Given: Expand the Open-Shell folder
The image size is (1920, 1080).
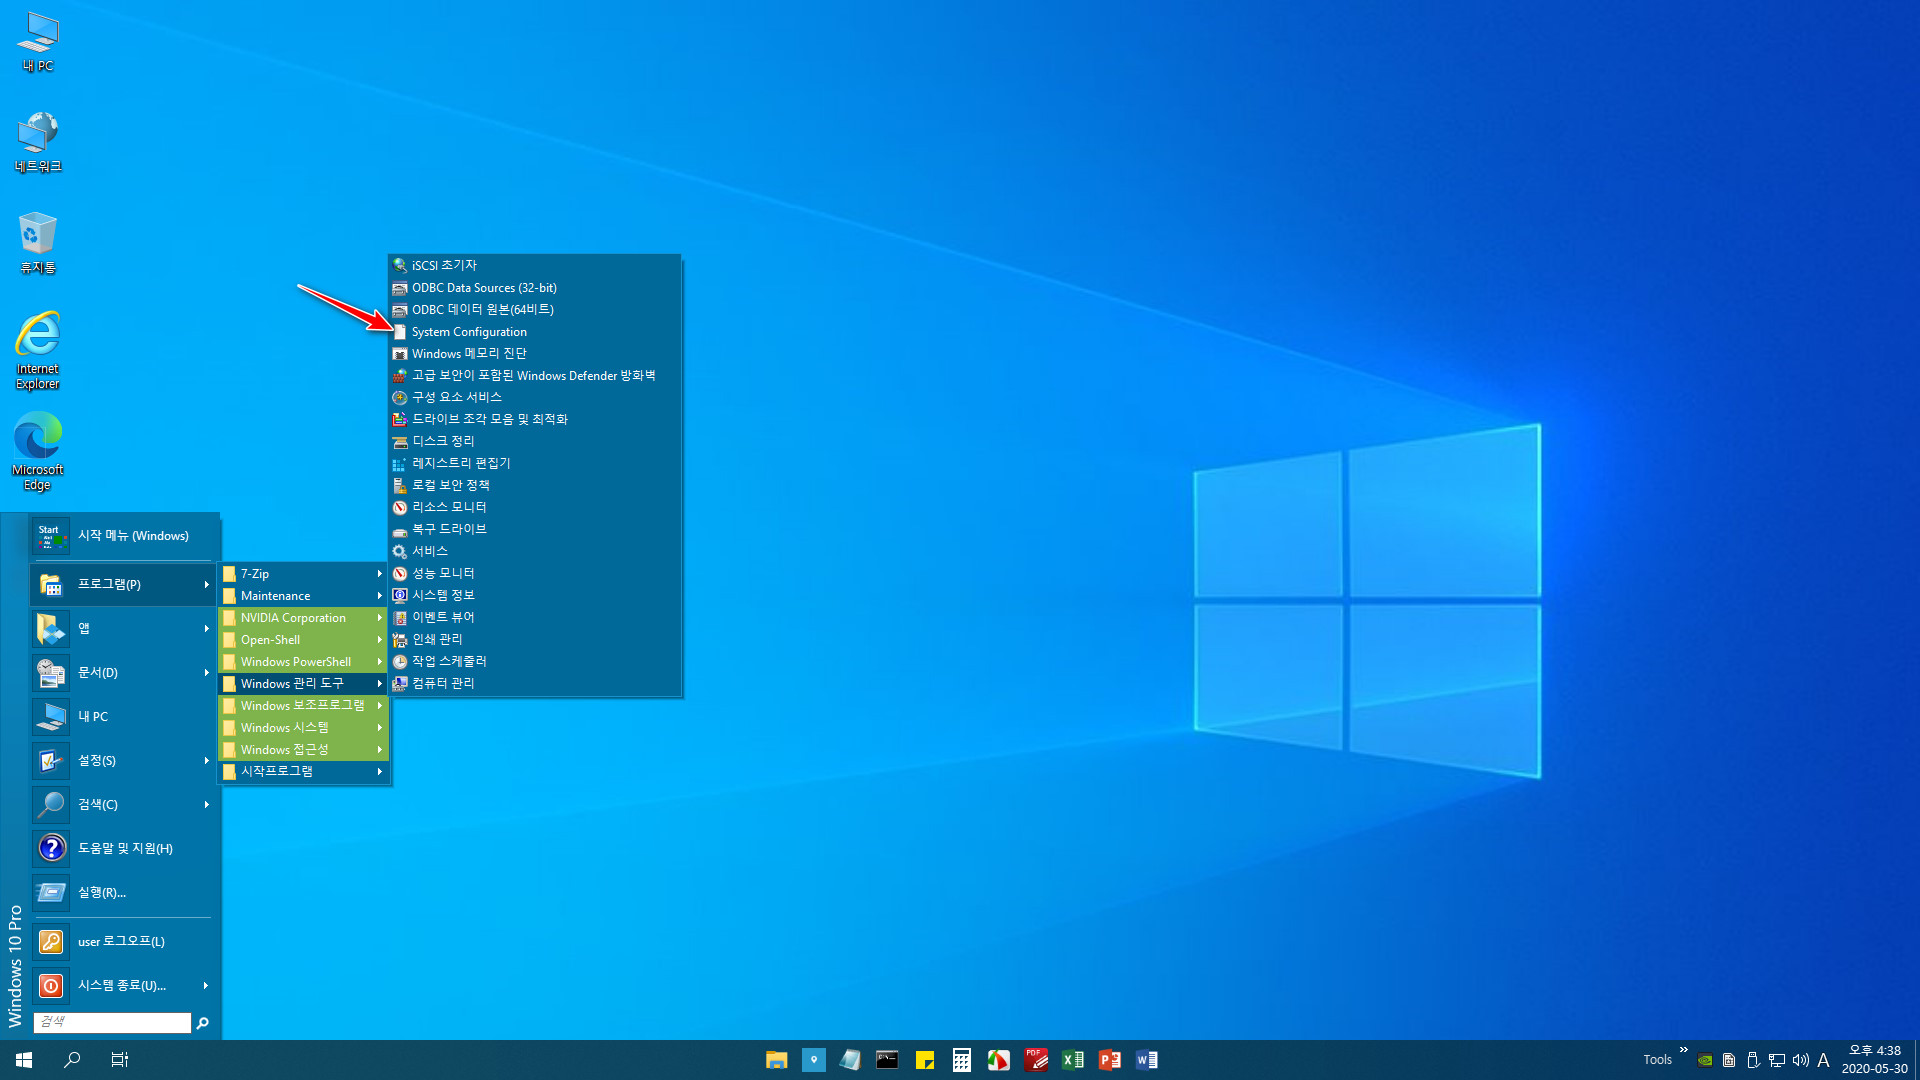Looking at the screenshot, I should [x=303, y=640].
